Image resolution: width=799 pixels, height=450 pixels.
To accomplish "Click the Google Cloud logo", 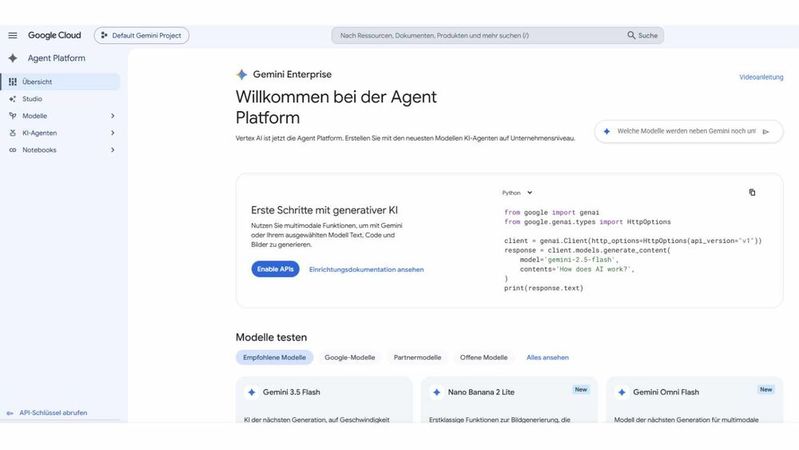I will (55, 35).
